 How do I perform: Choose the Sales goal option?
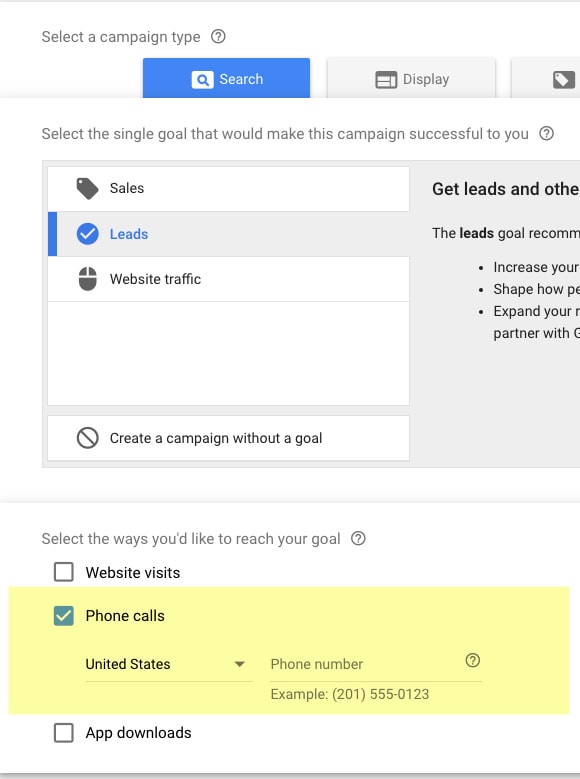[x=229, y=188]
